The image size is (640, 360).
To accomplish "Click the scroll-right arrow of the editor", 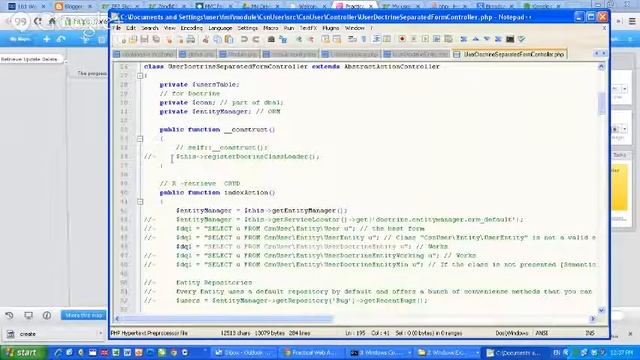I will [x=592, y=318].
